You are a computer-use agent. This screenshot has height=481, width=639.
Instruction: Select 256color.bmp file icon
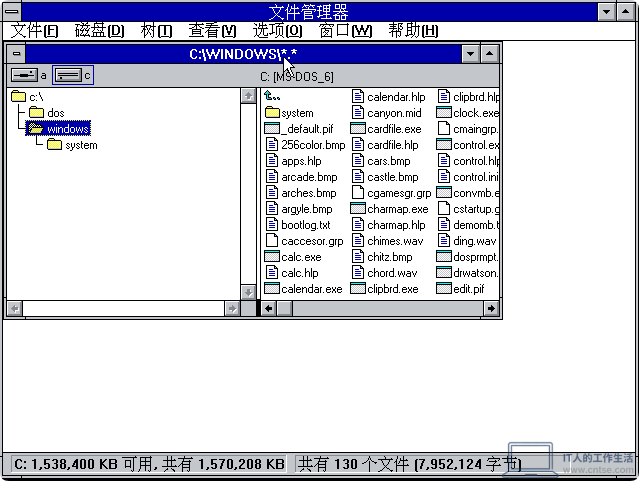(272, 145)
